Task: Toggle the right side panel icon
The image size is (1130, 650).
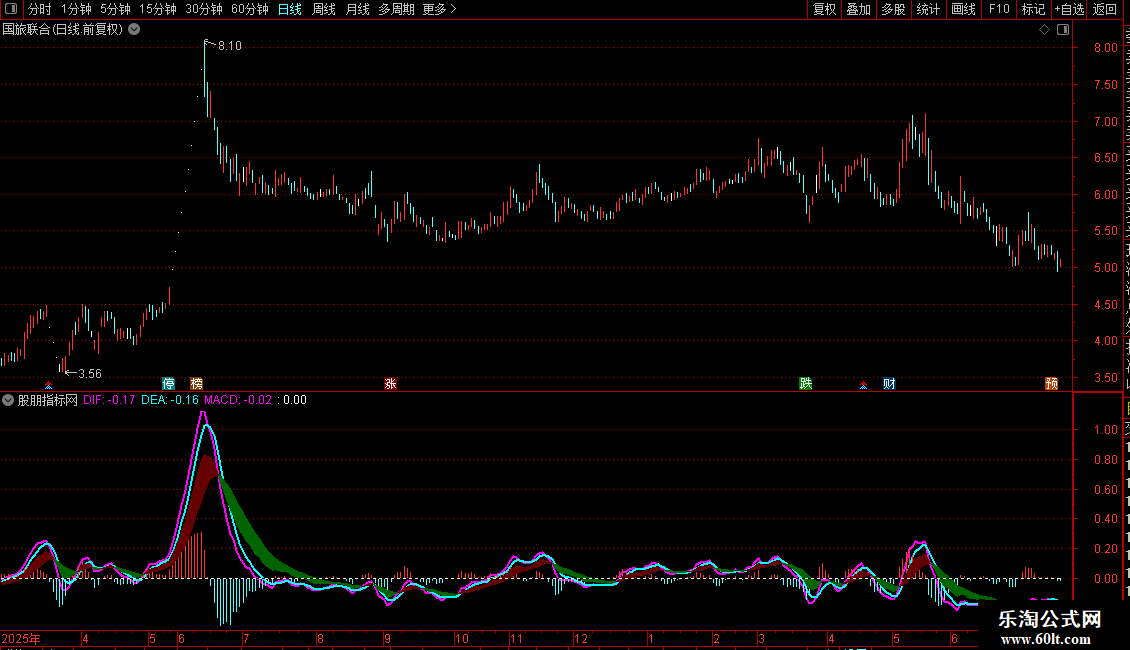Action: 1063,30
